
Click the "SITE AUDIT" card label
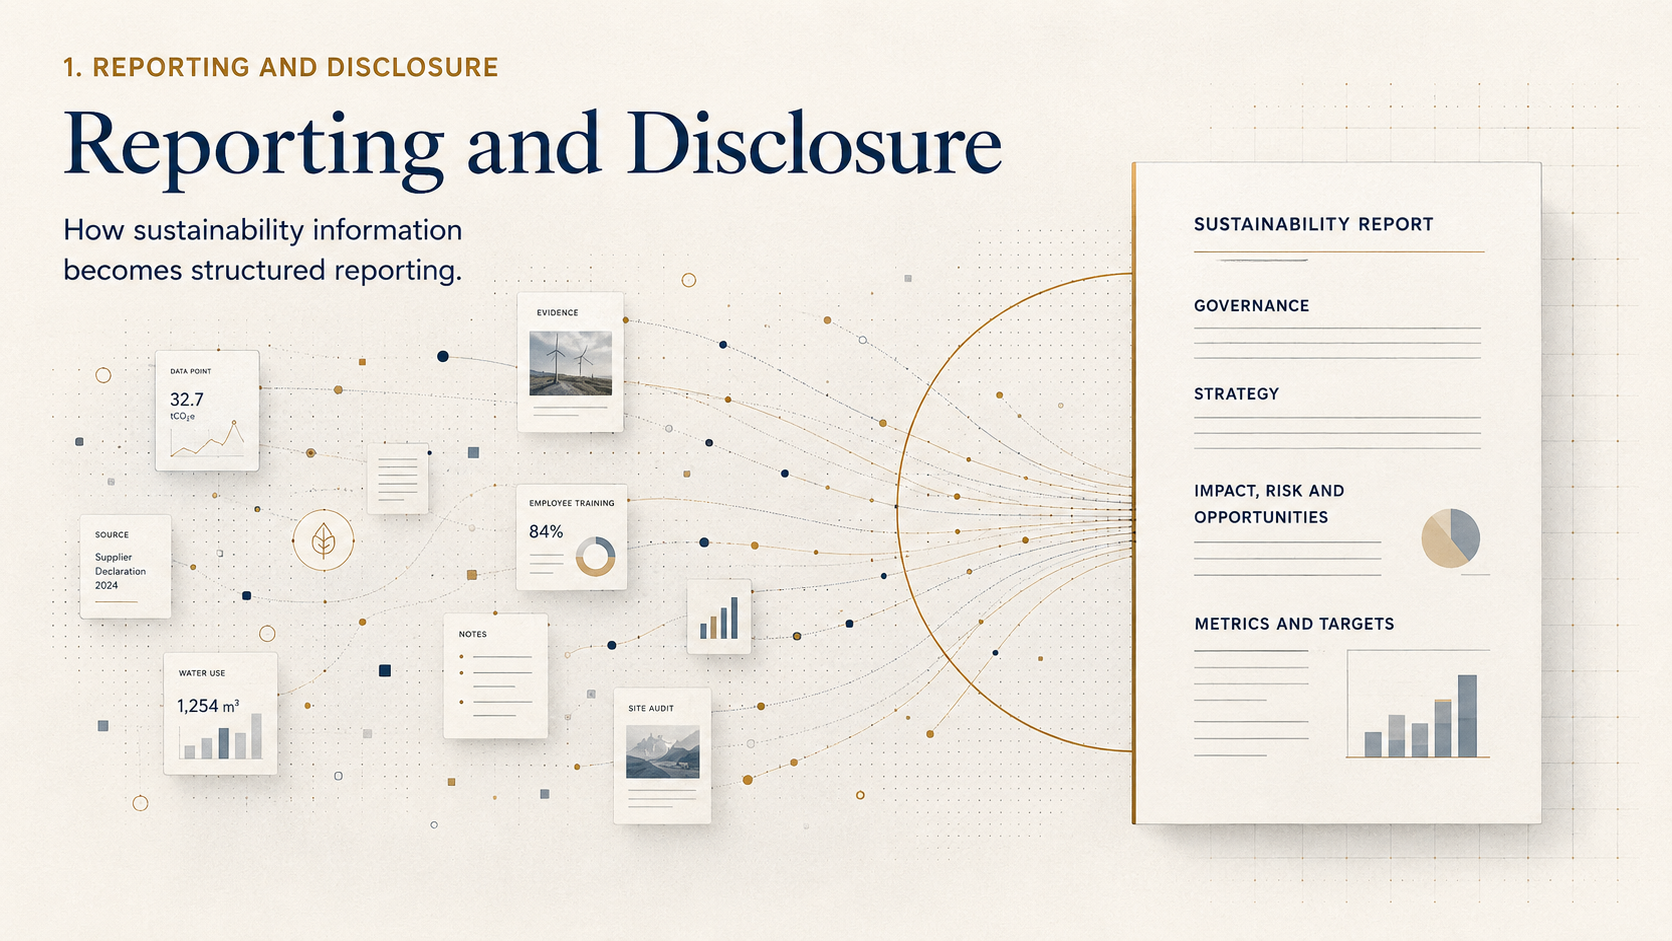(x=651, y=708)
